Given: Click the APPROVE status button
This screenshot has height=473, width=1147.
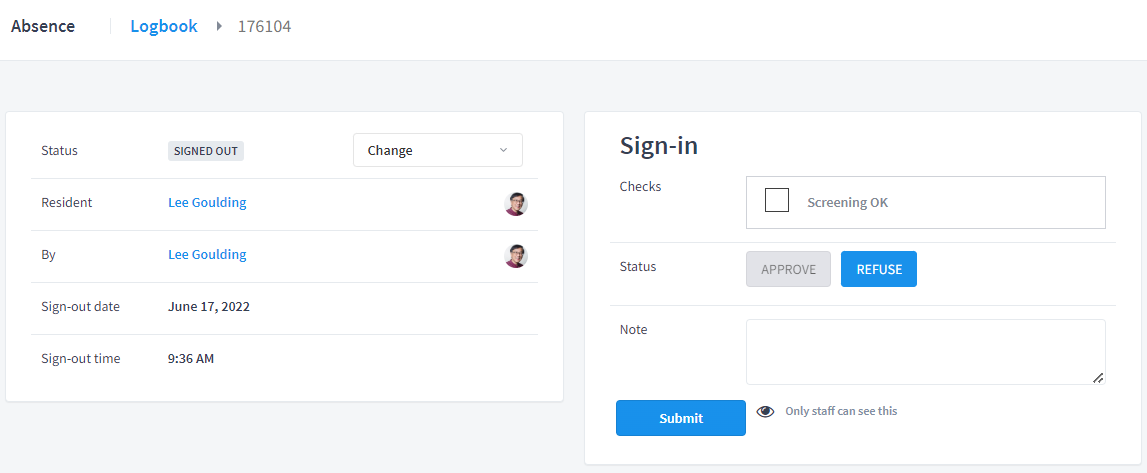Looking at the screenshot, I should coord(789,269).
